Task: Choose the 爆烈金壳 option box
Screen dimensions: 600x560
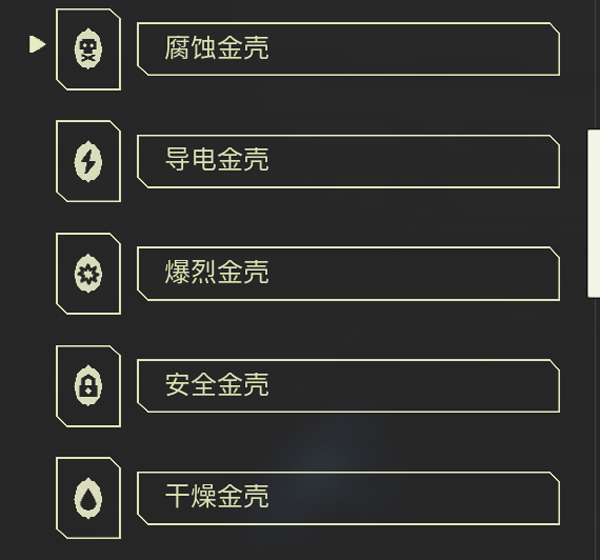Action: (x=348, y=273)
